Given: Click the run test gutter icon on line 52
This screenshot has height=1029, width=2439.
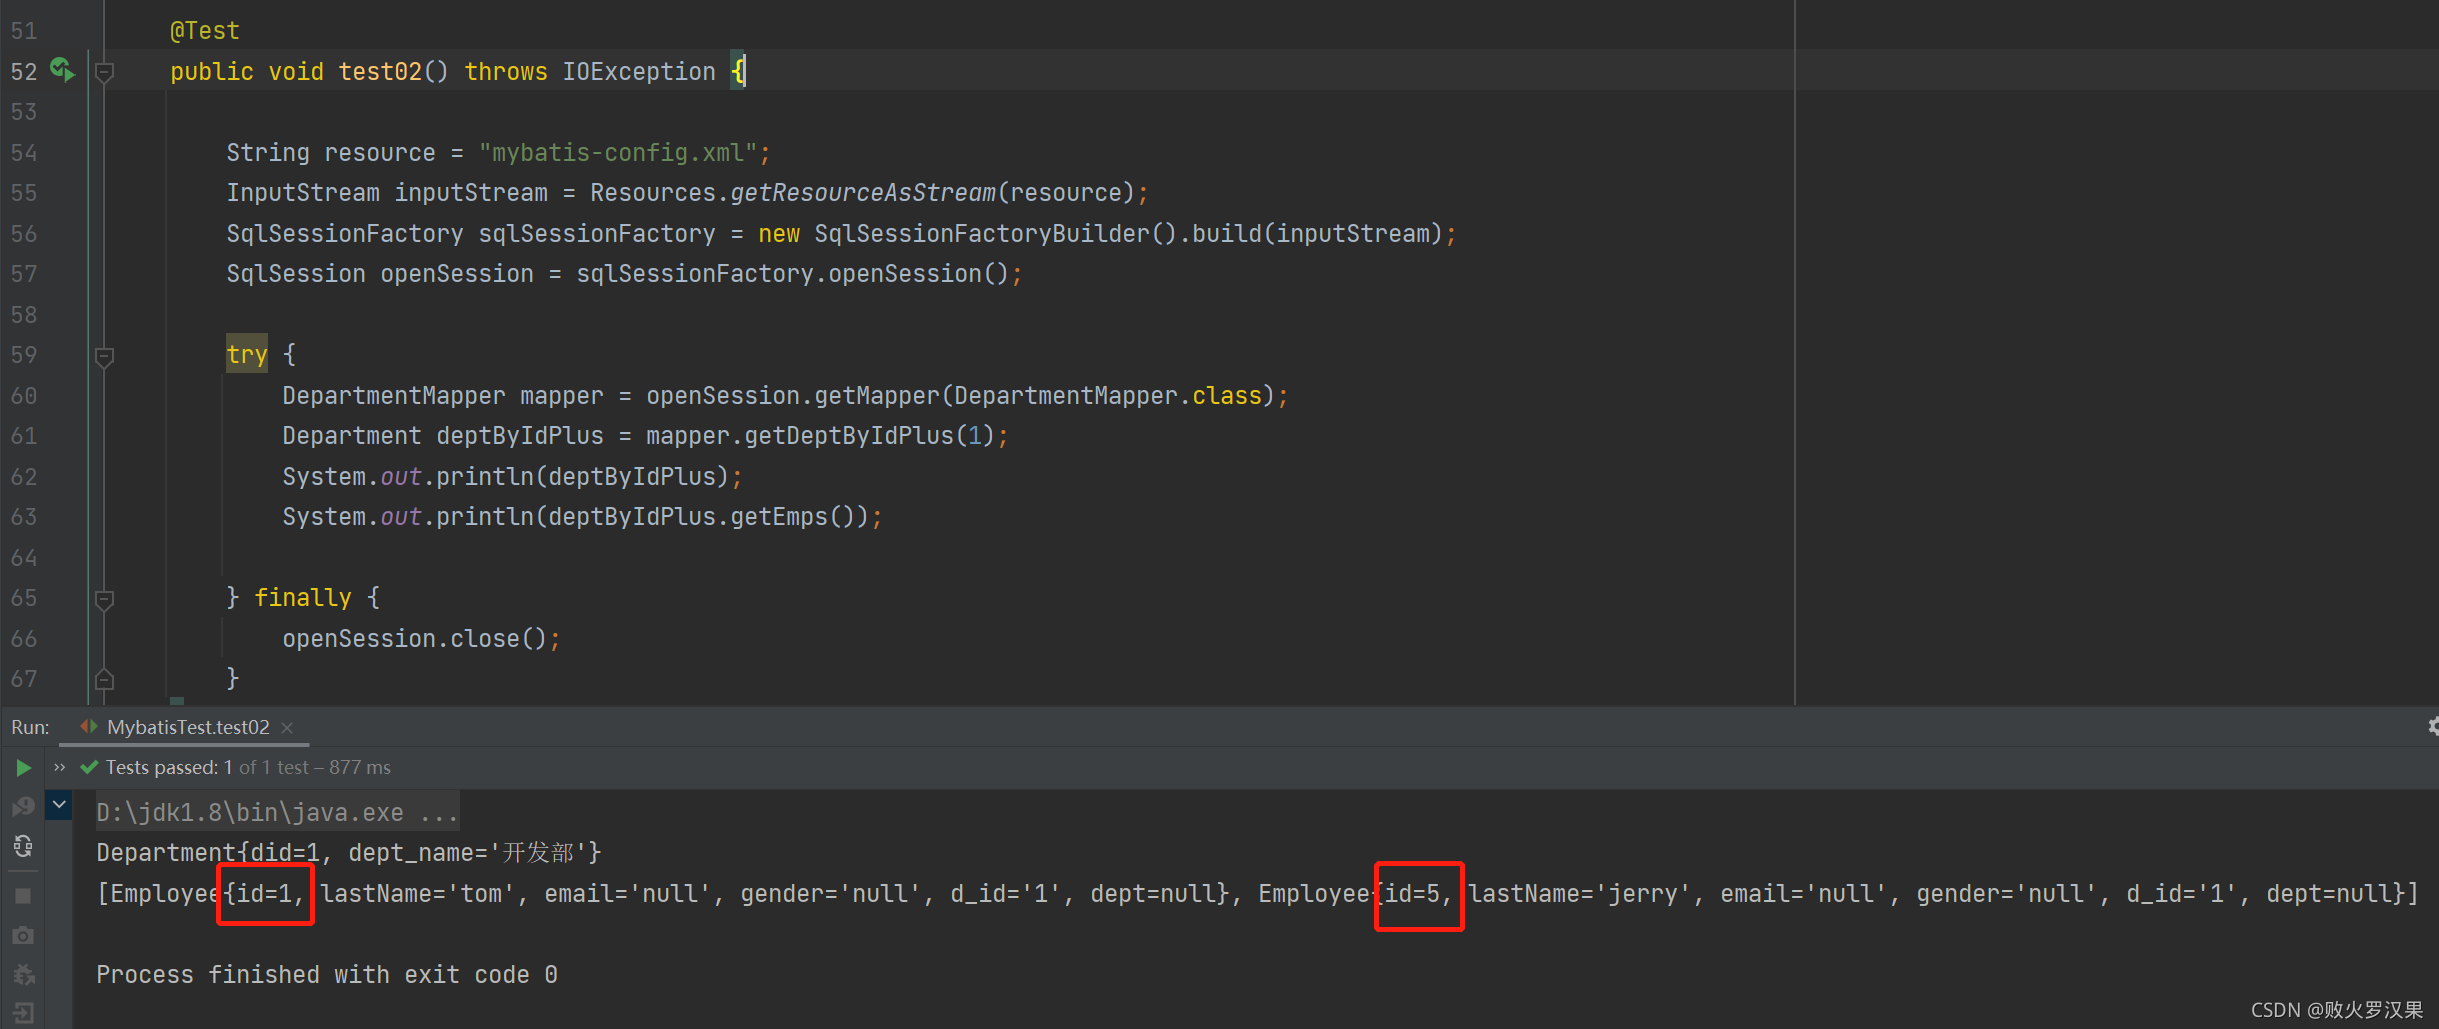Looking at the screenshot, I should pyautogui.click(x=62, y=70).
